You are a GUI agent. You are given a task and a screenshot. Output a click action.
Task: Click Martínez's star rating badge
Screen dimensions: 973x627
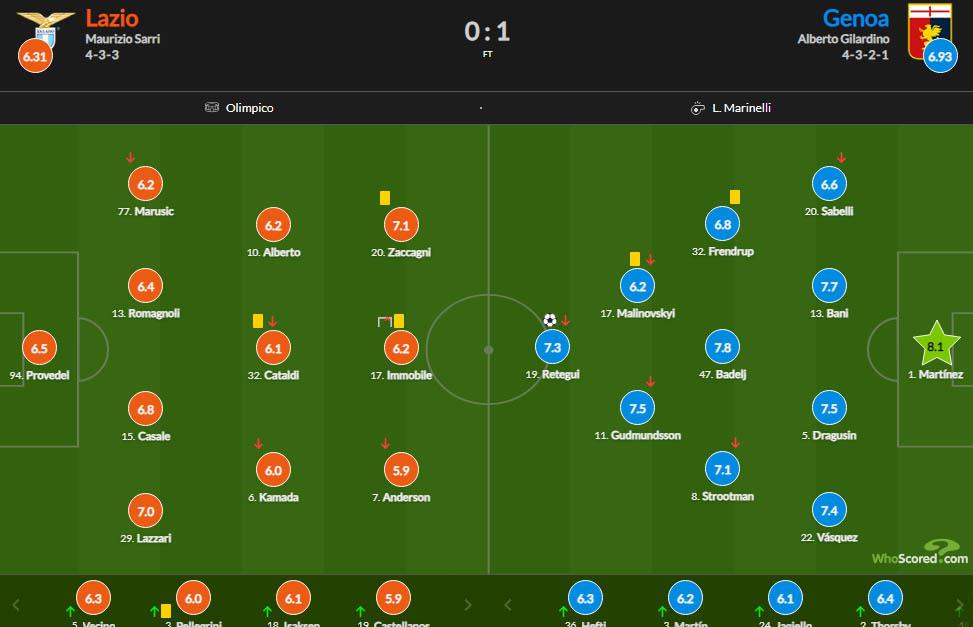tap(936, 347)
